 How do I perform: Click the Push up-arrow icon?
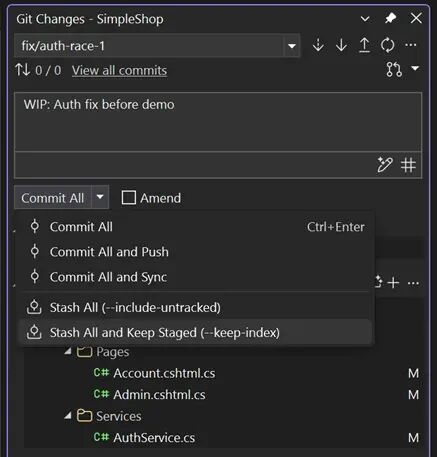pos(364,45)
